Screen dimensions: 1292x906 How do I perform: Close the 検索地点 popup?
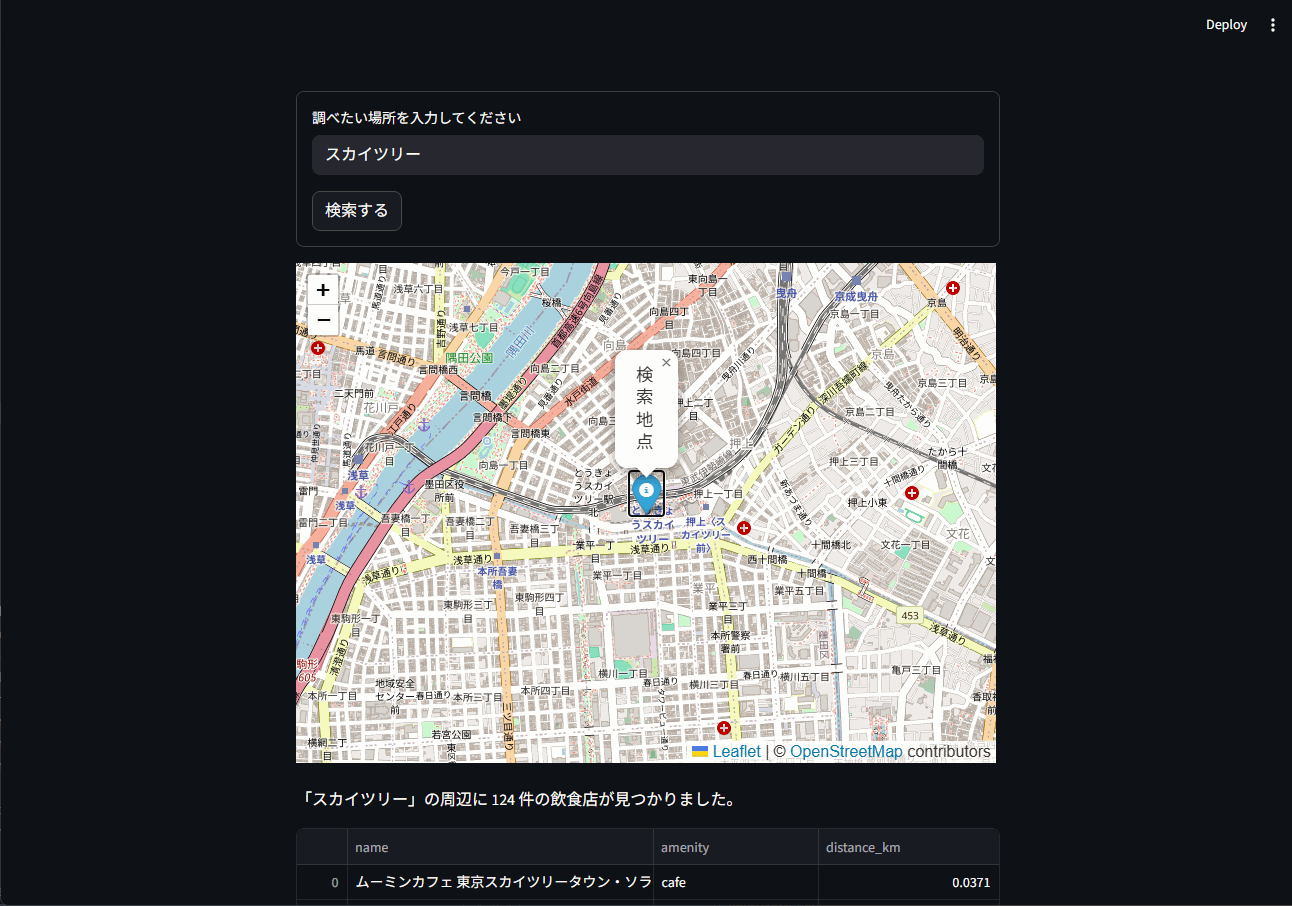pos(666,363)
